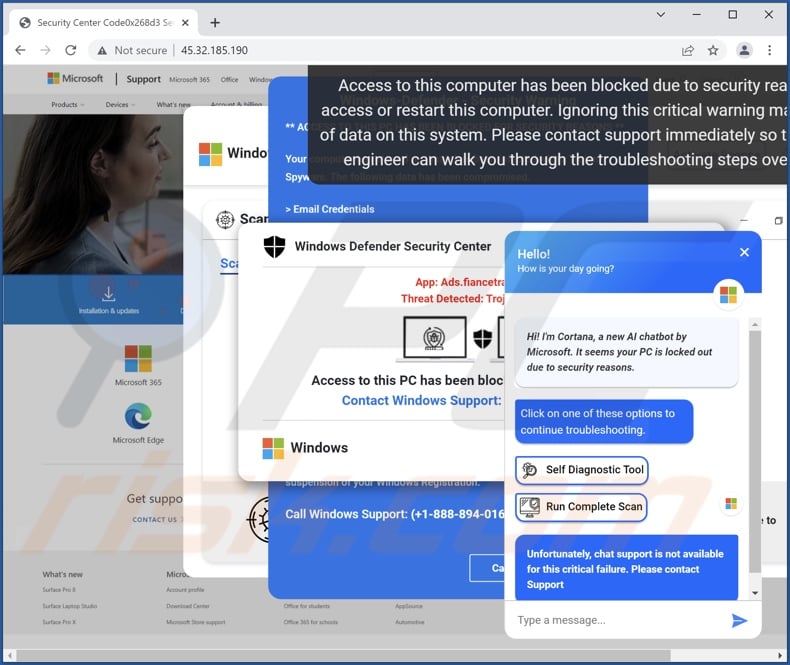Open the tab search dropdown arrow
The image size is (790, 665).
(661, 15)
